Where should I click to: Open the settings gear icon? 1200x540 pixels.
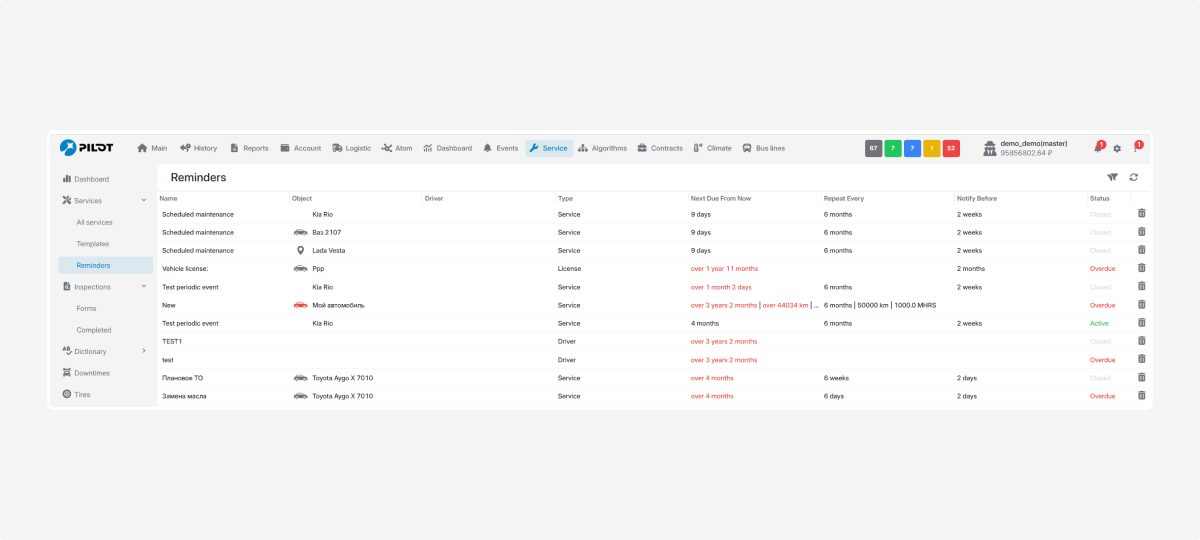[1117, 148]
